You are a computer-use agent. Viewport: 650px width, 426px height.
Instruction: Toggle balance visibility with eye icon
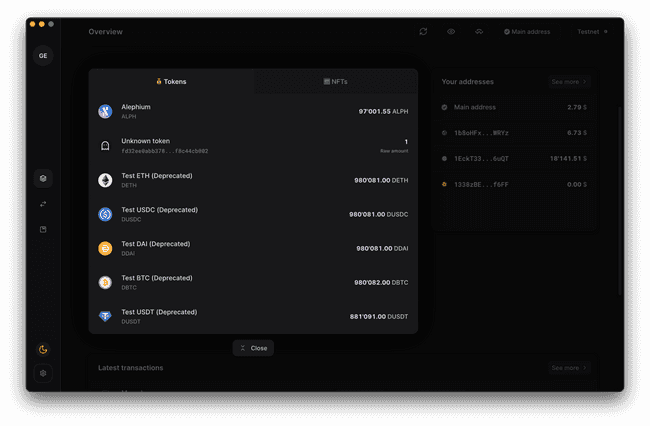point(451,32)
